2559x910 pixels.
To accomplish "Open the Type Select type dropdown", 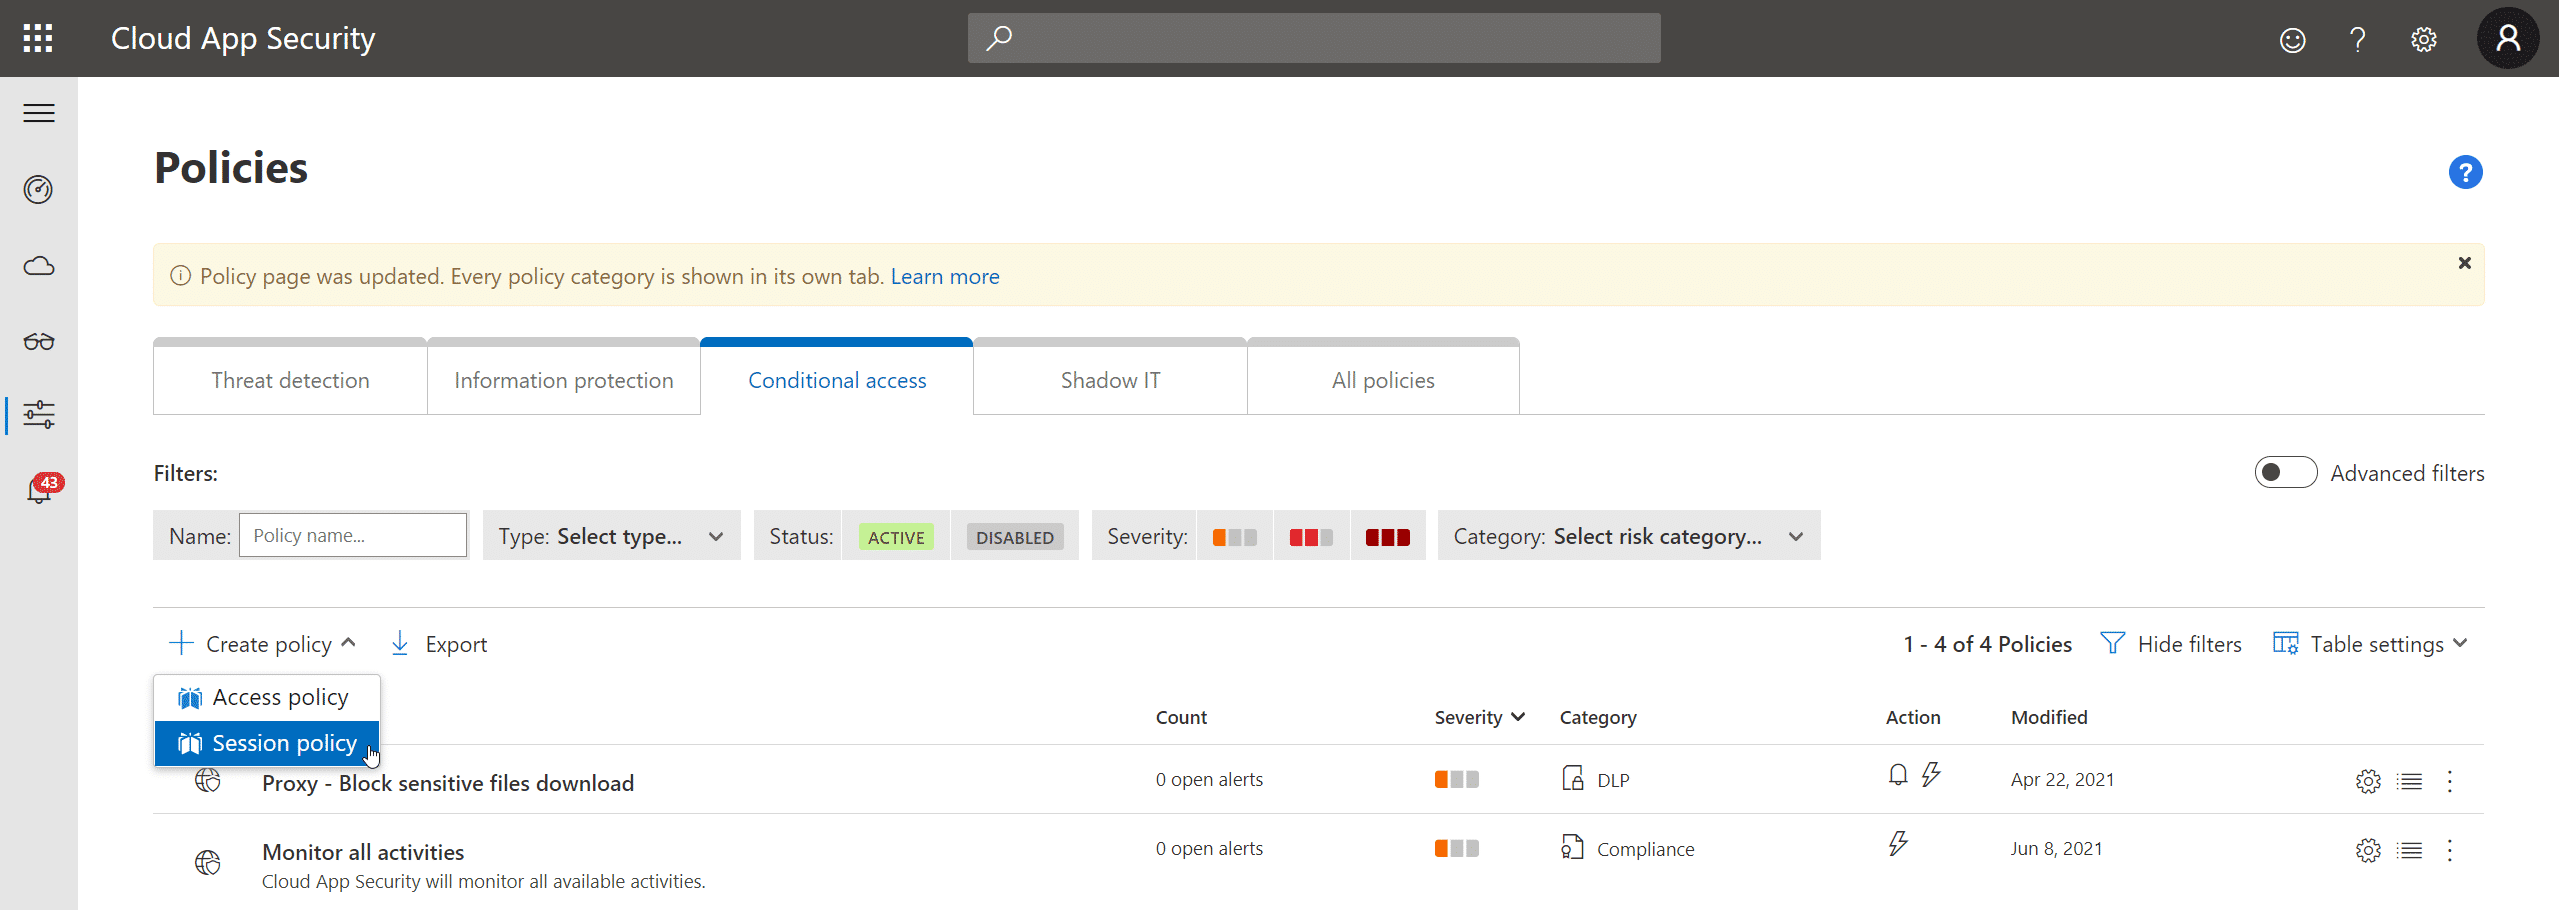I will [x=611, y=536].
